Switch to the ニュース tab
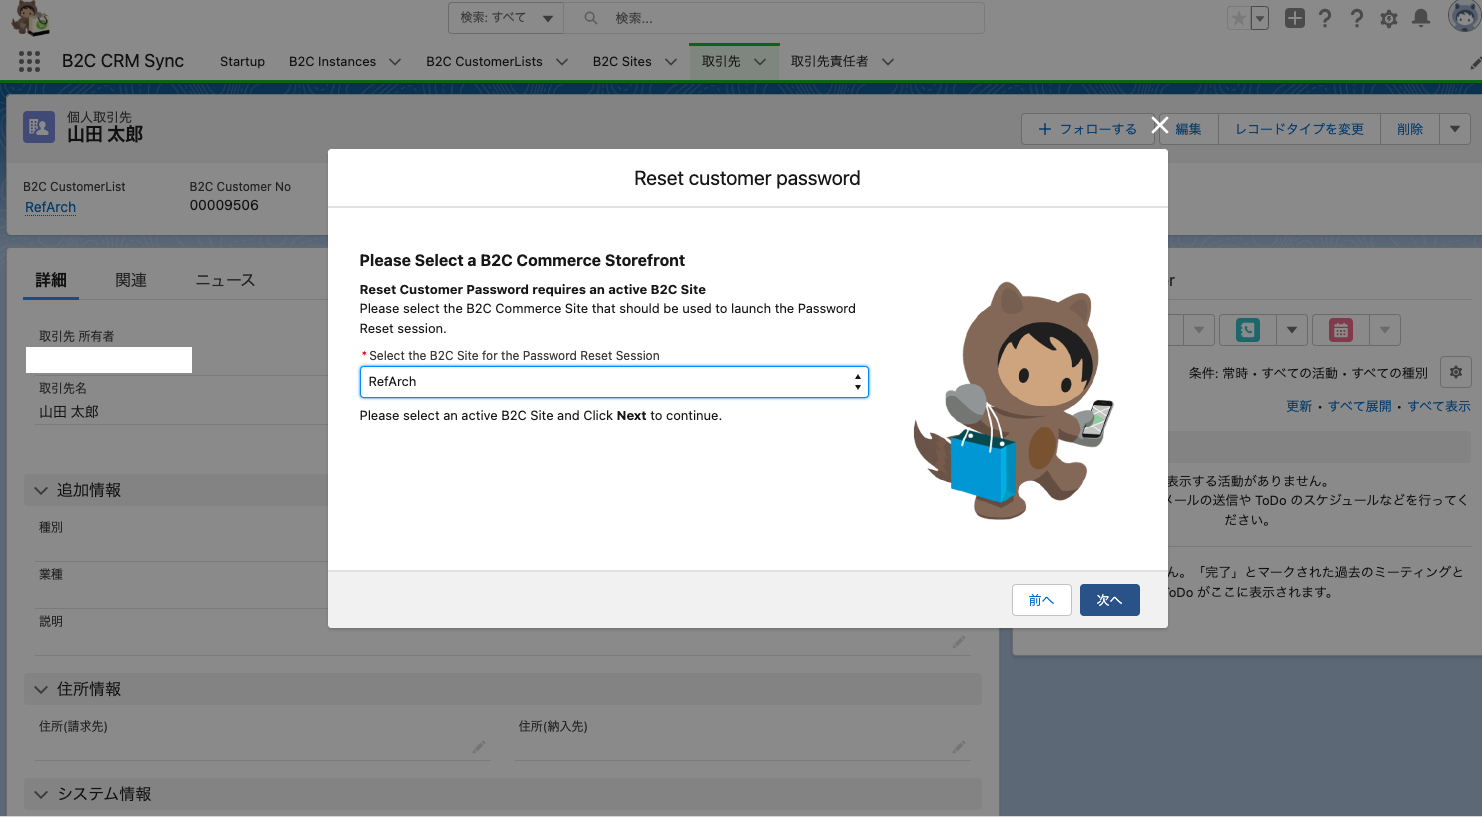1482x819 pixels. click(225, 280)
